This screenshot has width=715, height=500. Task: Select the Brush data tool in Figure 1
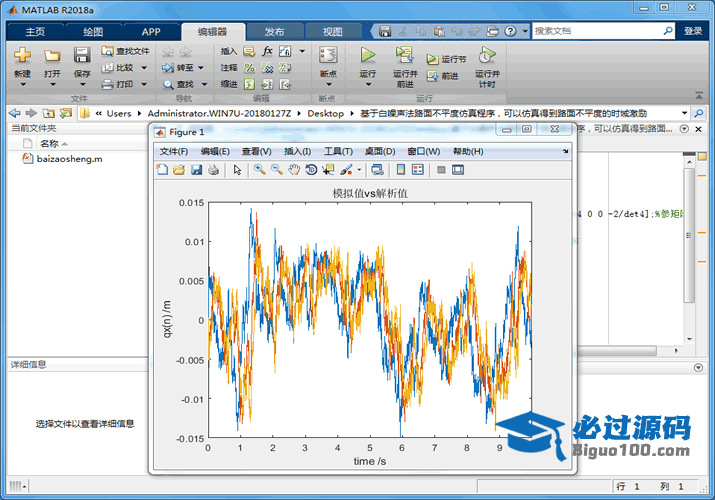point(347,170)
